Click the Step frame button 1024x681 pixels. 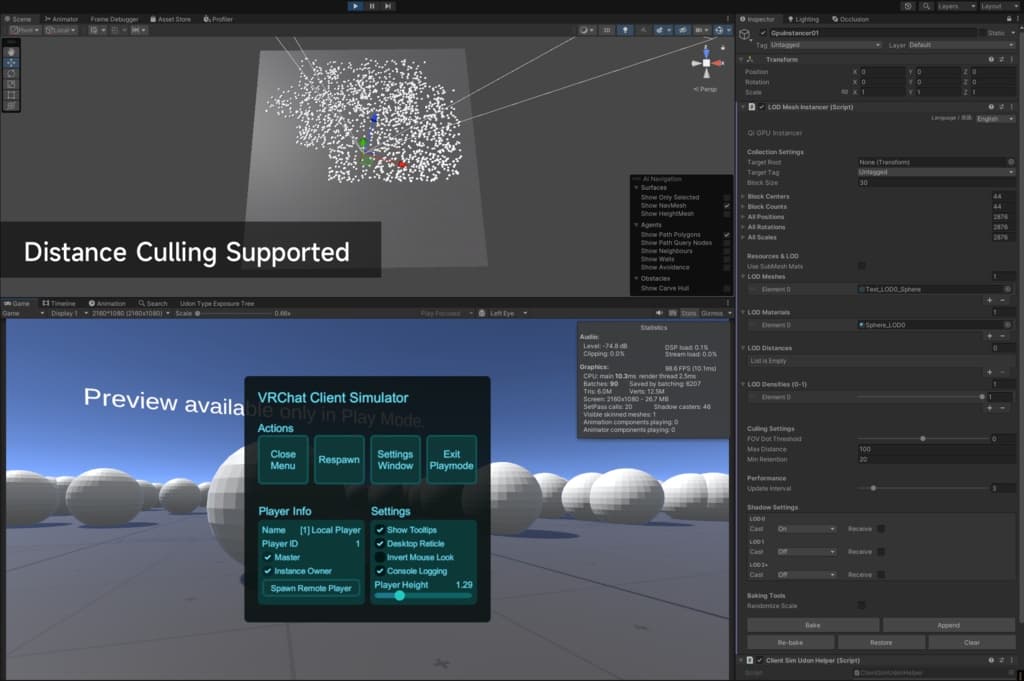point(389,6)
